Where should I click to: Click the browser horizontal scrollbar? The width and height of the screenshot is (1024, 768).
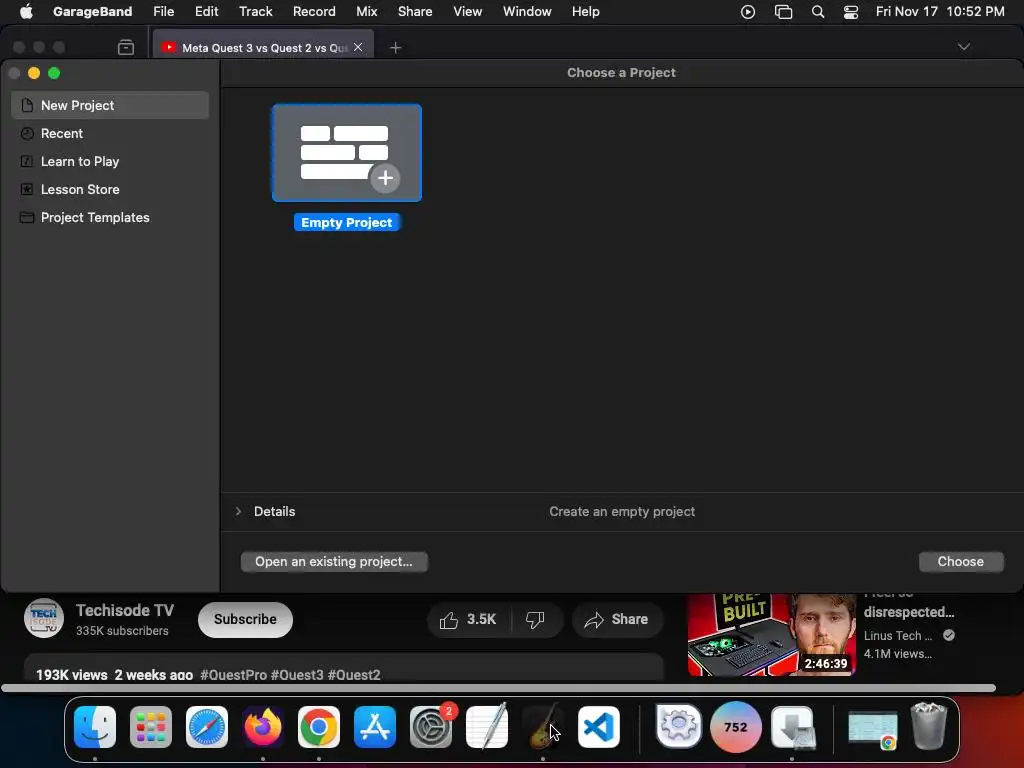pyautogui.click(x=498, y=688)
